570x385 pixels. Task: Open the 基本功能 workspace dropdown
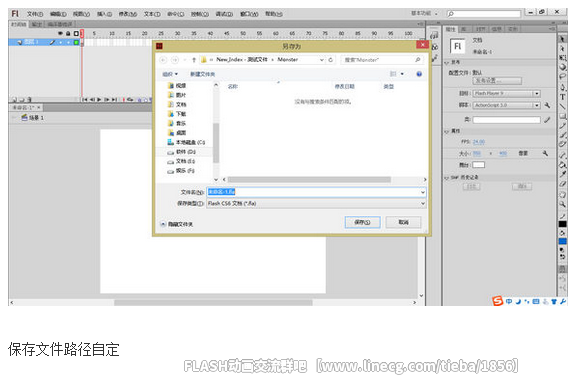tap(424, 13)
